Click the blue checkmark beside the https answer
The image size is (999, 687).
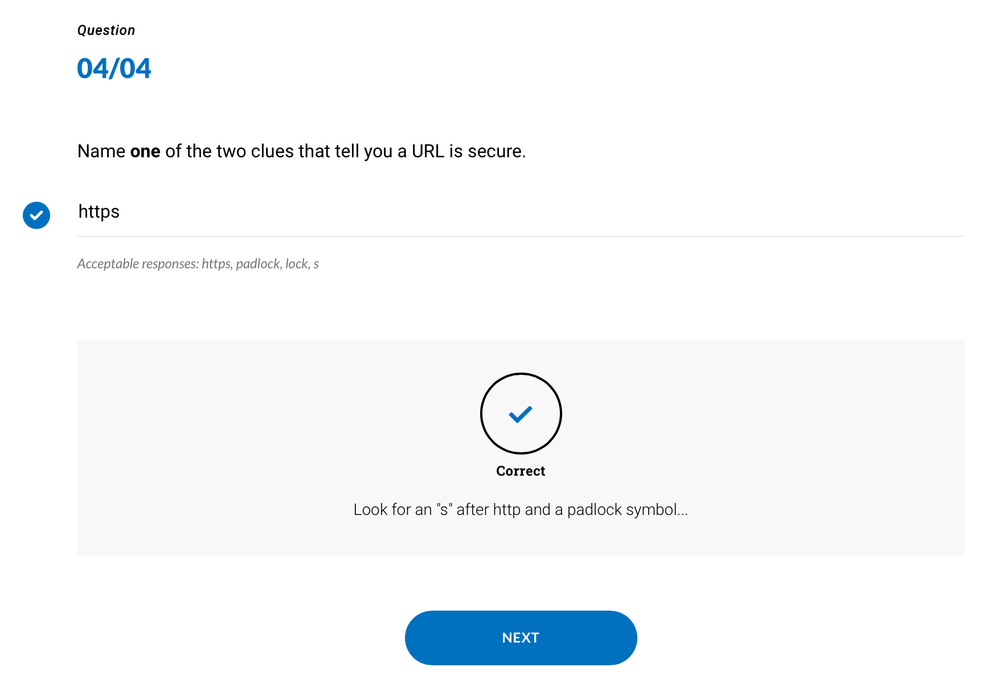tap(36, 214)
